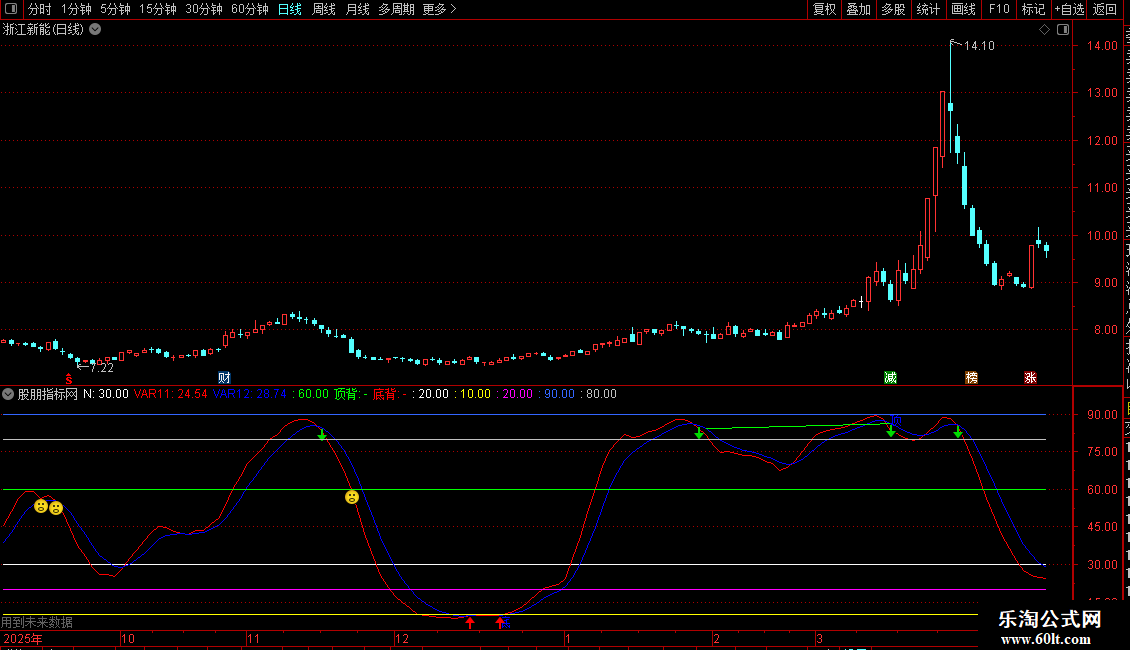Click month 11 marker on time axis
The width and height of the screenshot is (1130, 650).
point(253,638)
